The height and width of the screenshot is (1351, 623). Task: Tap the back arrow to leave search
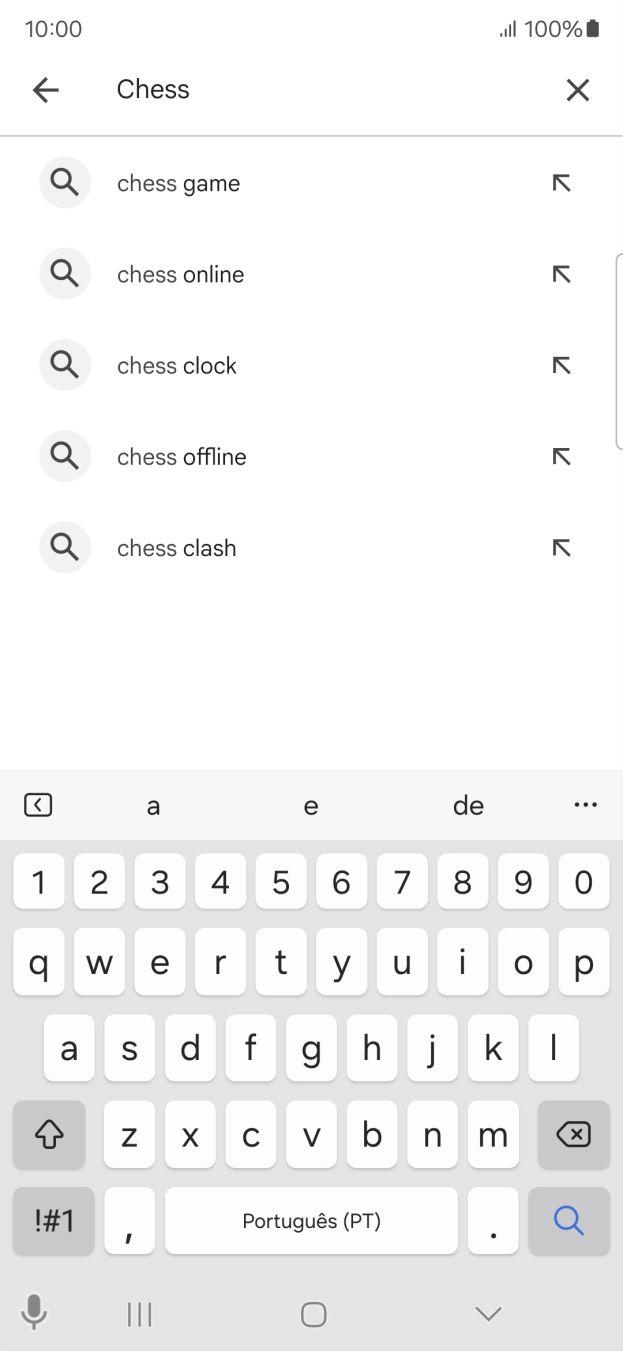click(45, 90)
